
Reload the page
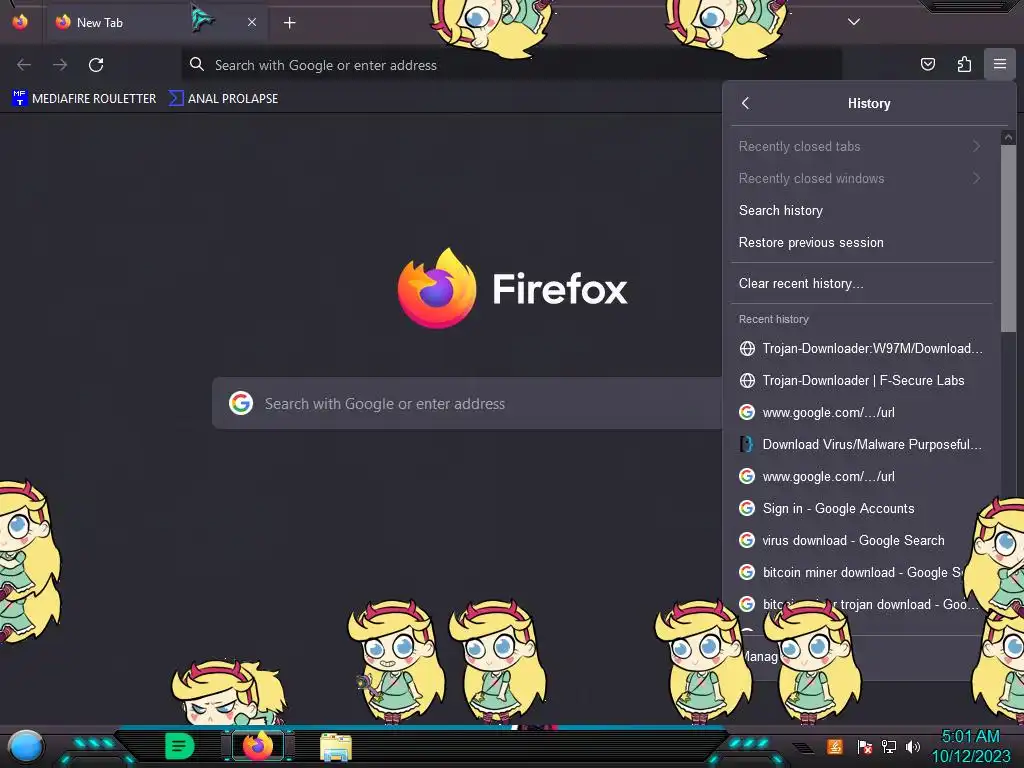pyautogui.click(x=96, y=65)
